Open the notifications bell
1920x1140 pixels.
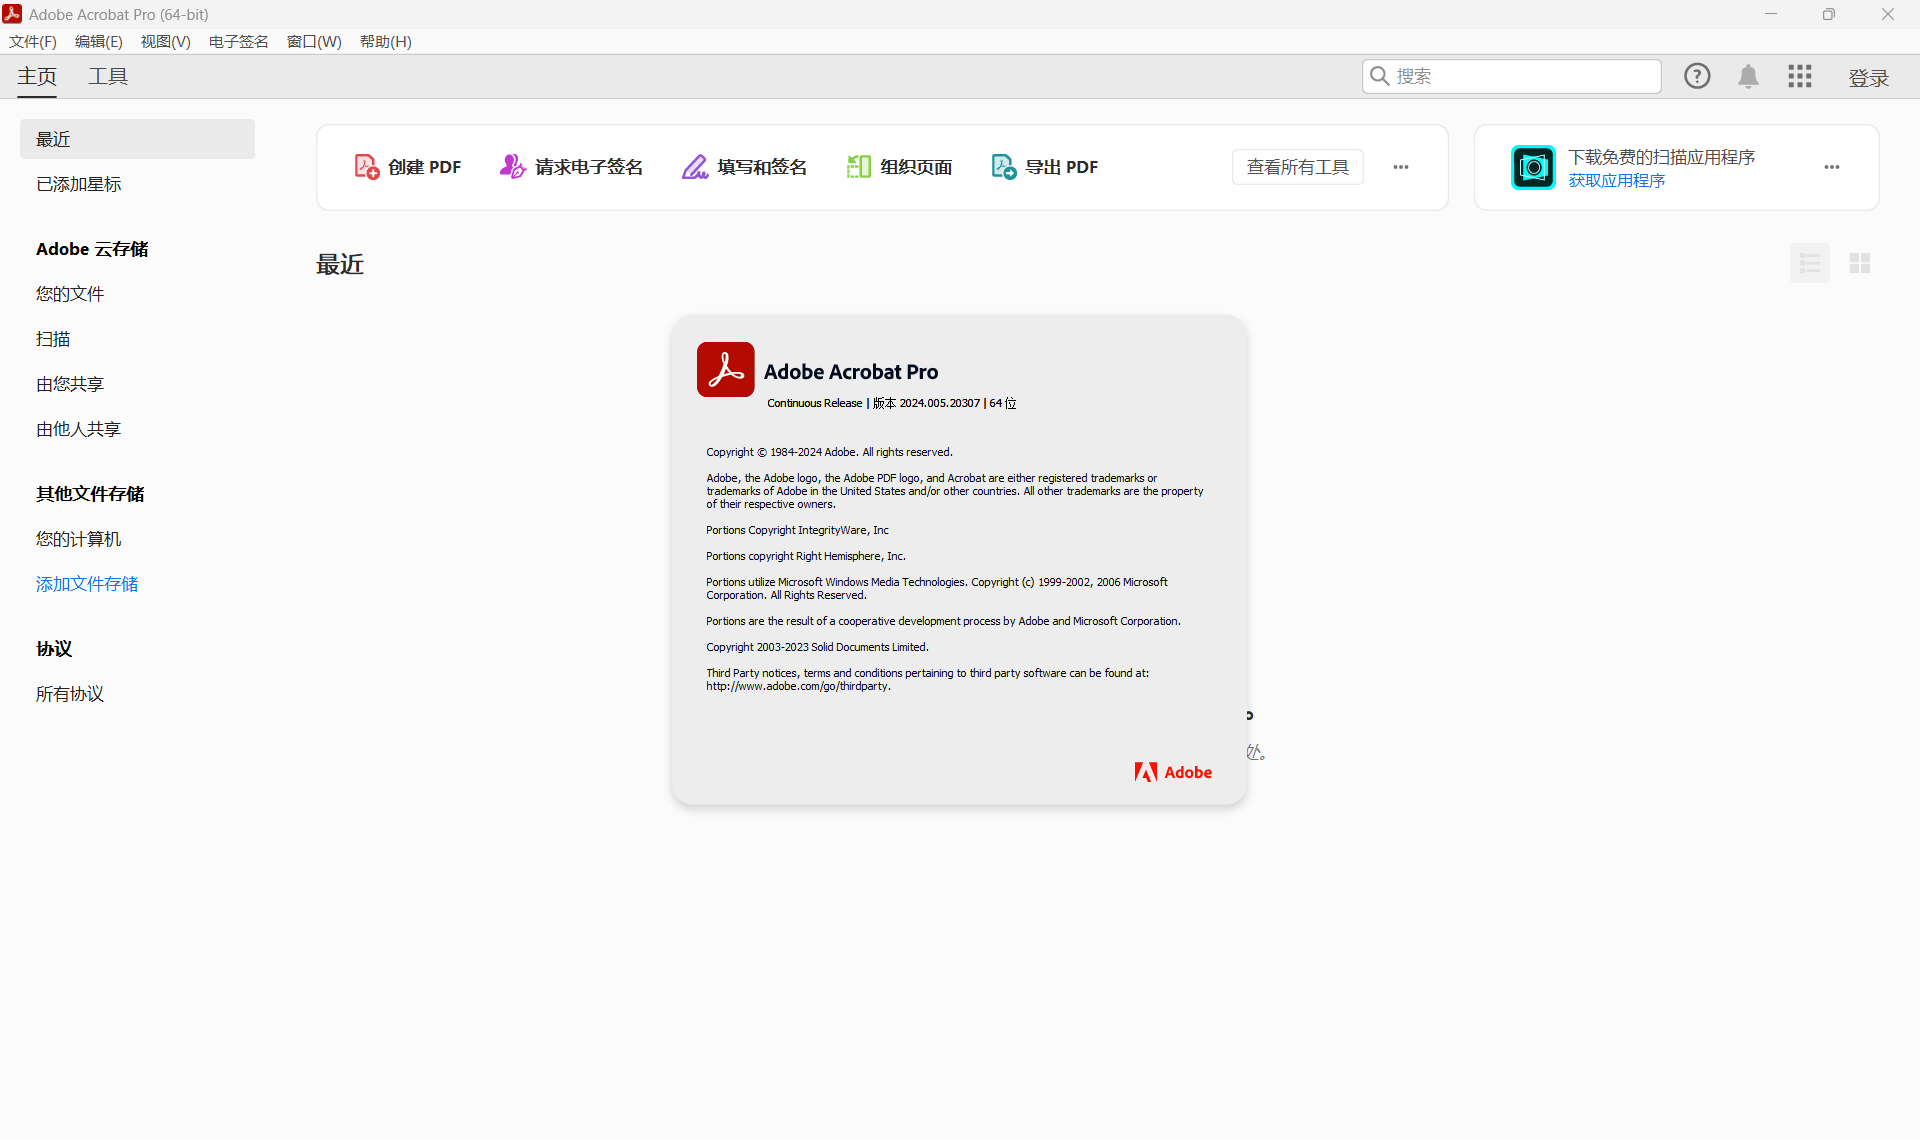[x=1748, y=77]
